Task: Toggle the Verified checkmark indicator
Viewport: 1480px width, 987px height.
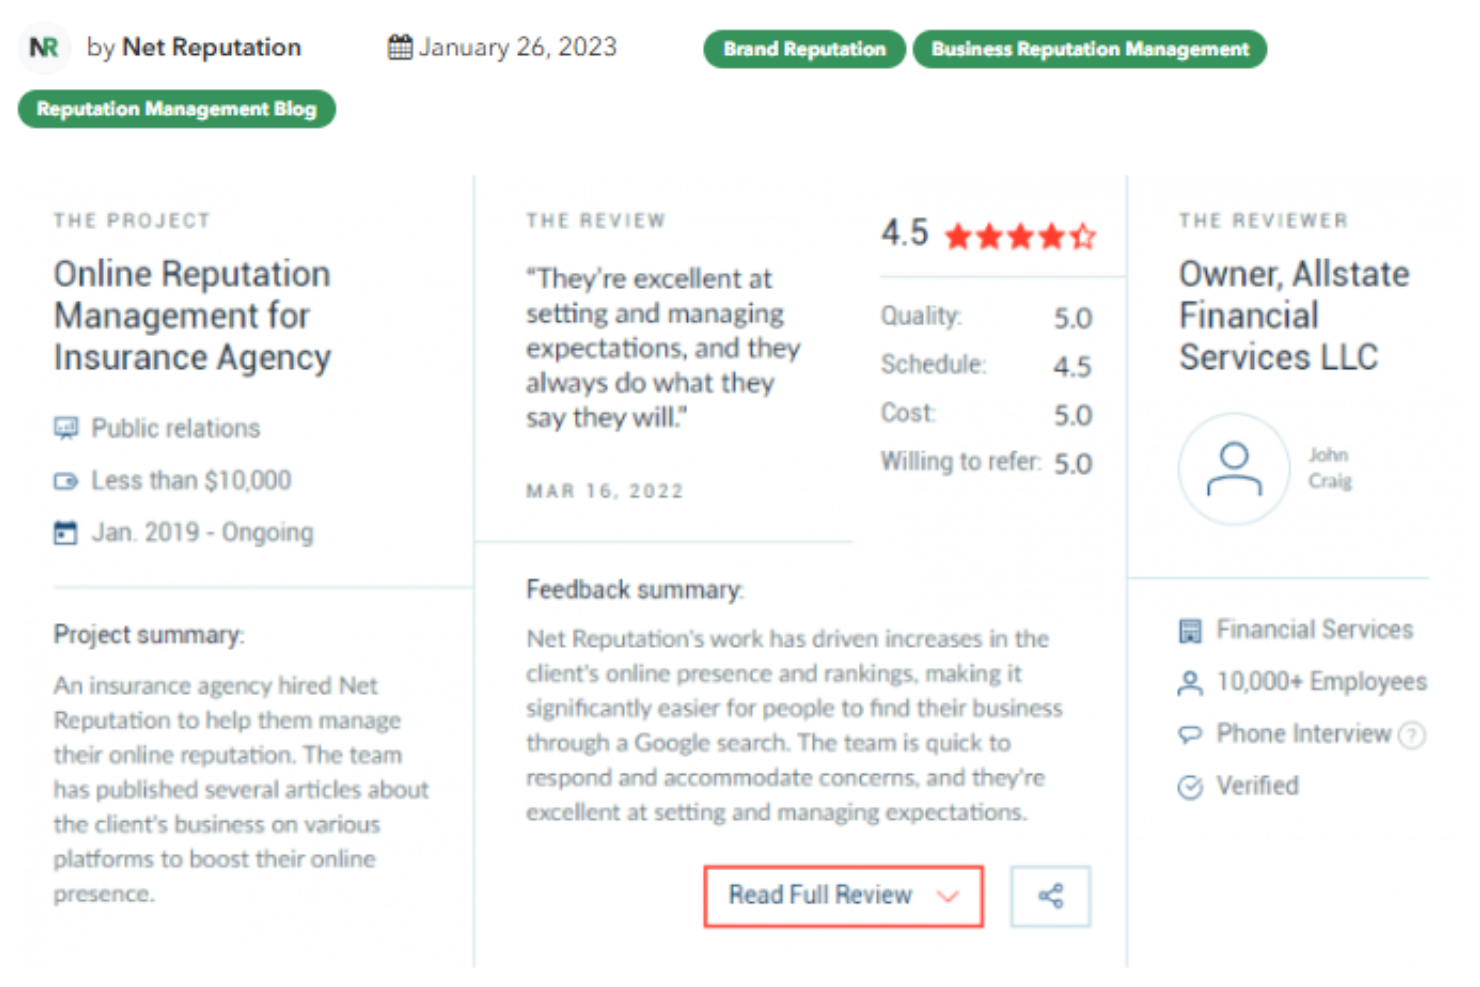Action: (1189, 787)
